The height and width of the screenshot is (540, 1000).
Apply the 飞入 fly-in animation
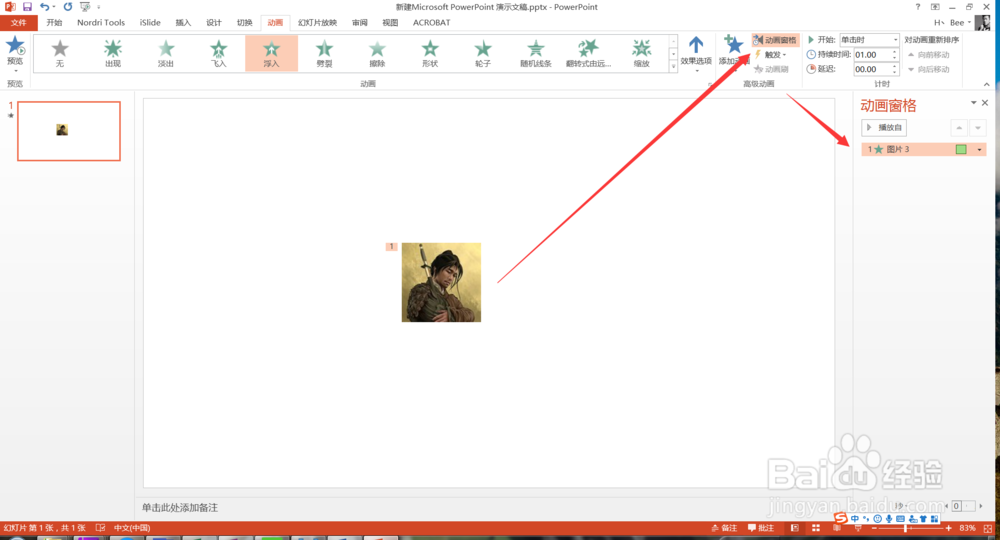pyautogui.click(x=219, y=53)
